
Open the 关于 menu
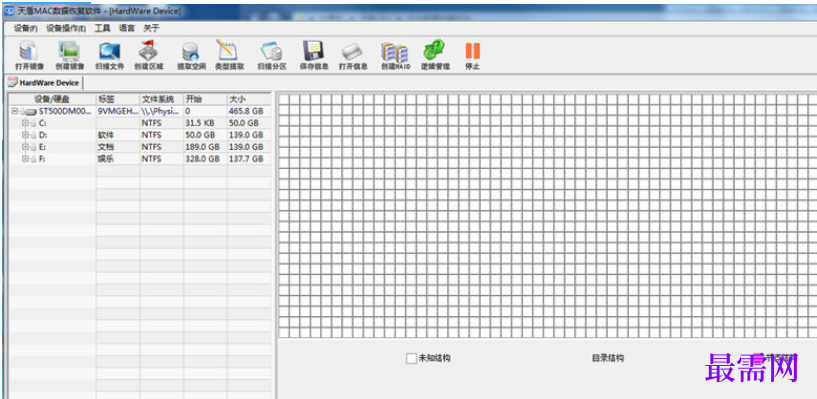[x=151, y=29]
